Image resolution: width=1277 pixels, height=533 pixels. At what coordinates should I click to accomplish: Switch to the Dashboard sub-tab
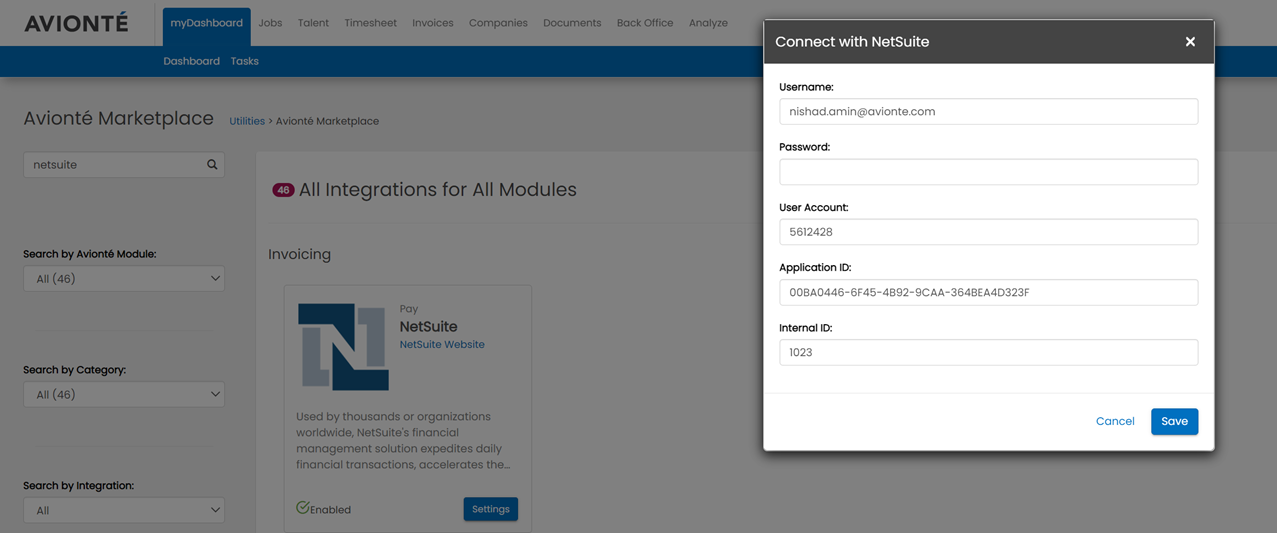191,61
